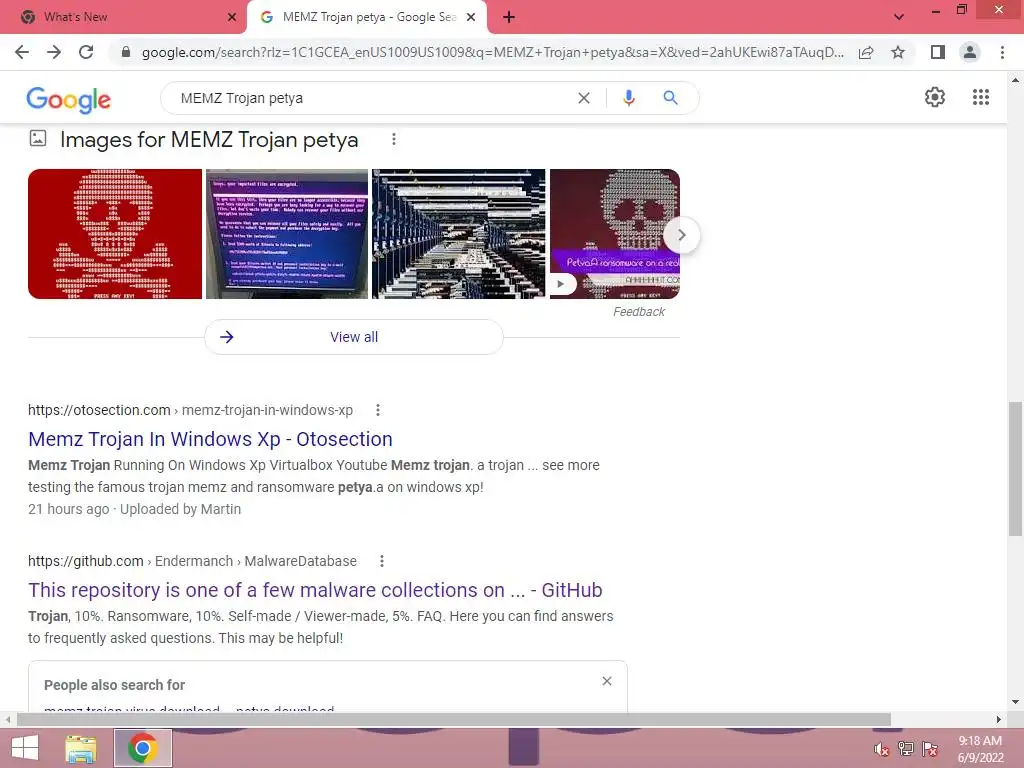Select the MEMZ Trojan petya tab

click(368, 17)
